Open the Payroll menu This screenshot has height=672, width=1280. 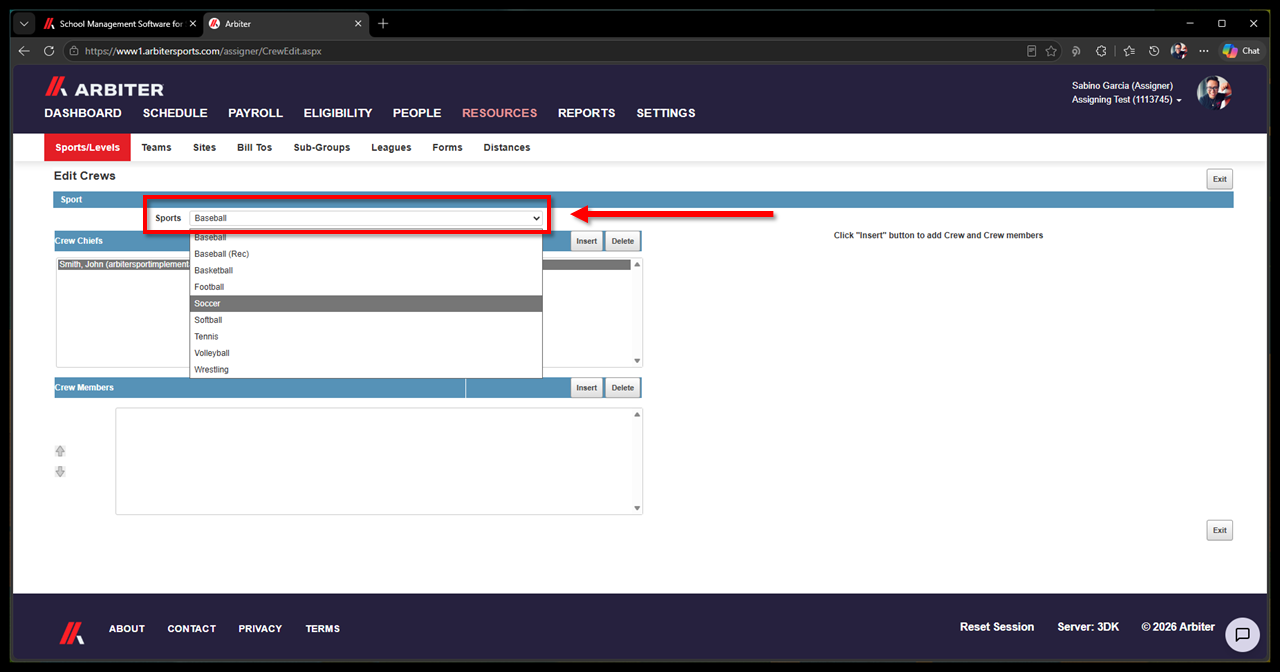point(255,113)
